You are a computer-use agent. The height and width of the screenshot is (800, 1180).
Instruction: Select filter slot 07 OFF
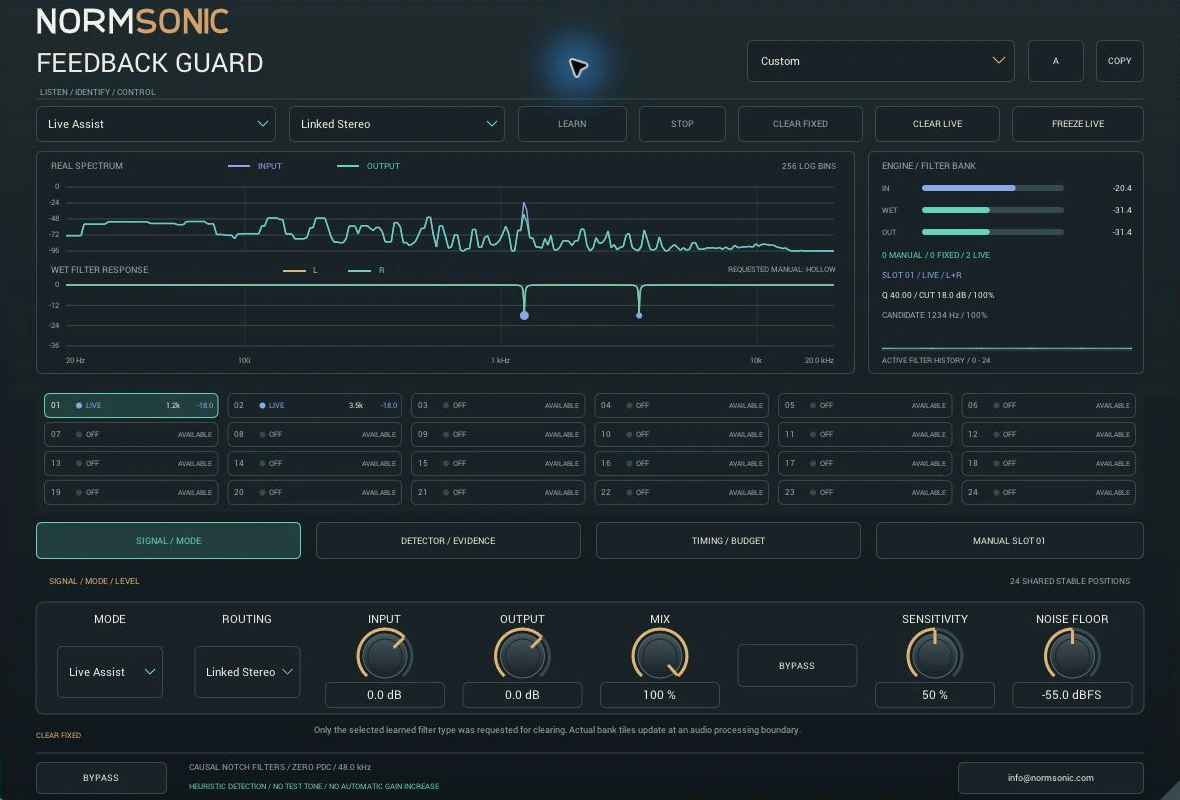(131, 434)
